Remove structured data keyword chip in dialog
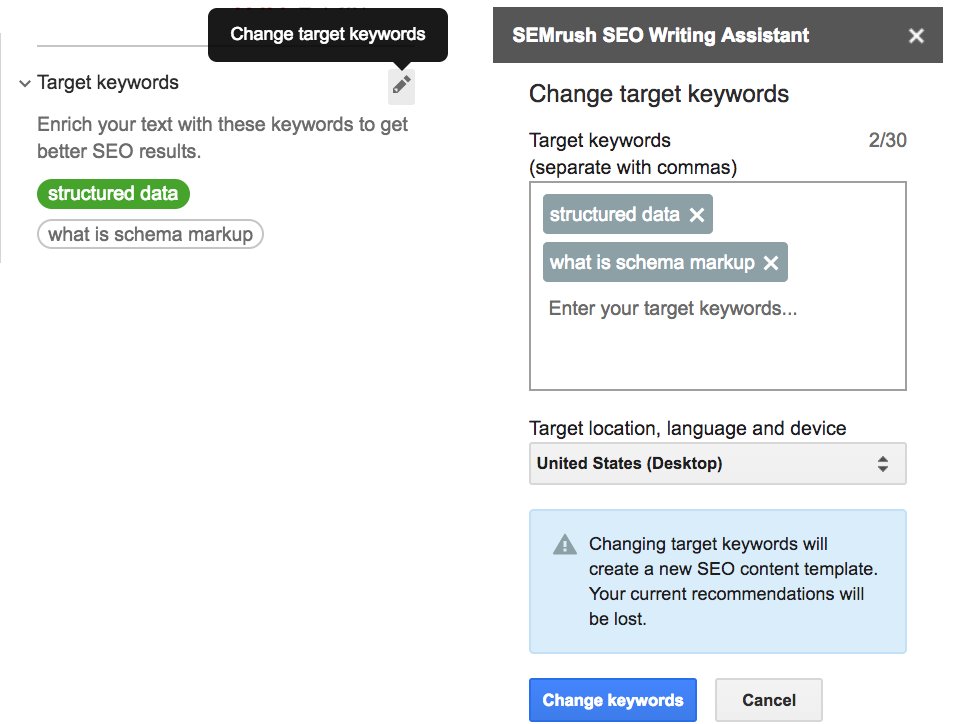Screen dimensions: 956x724 [x=697, y=215]
